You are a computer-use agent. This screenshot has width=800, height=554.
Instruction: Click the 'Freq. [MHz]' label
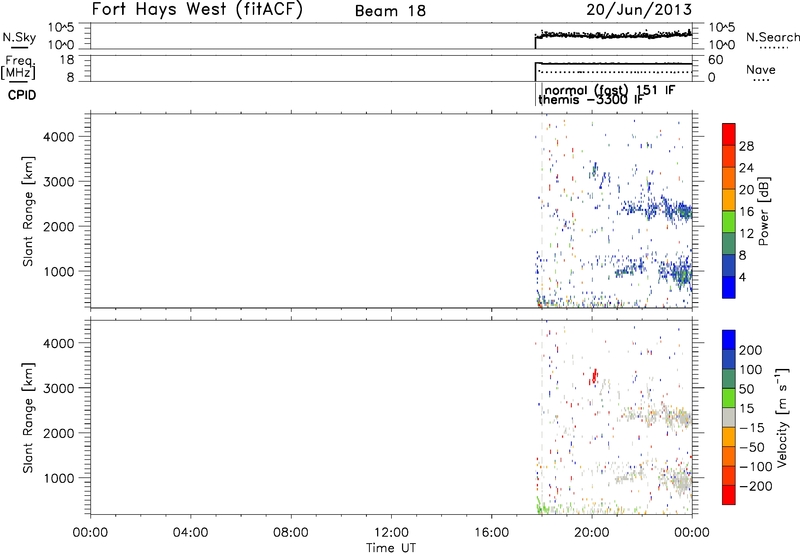pyautogui.click(x=19, y=68)
